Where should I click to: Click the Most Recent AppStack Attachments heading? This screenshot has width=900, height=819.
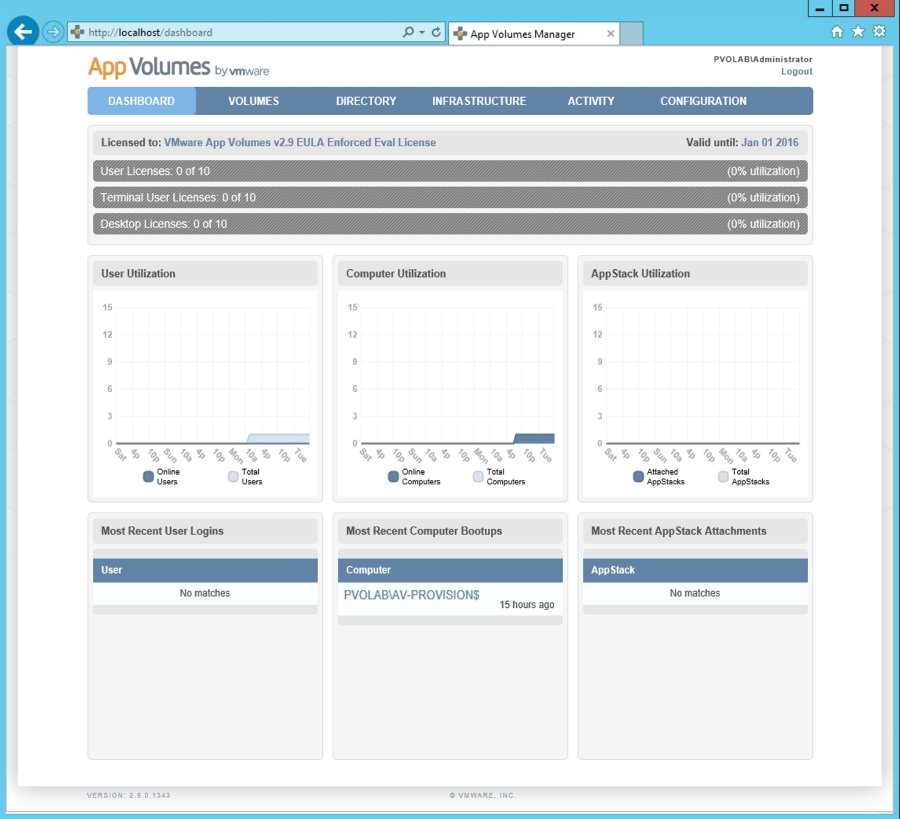point(678,531)
